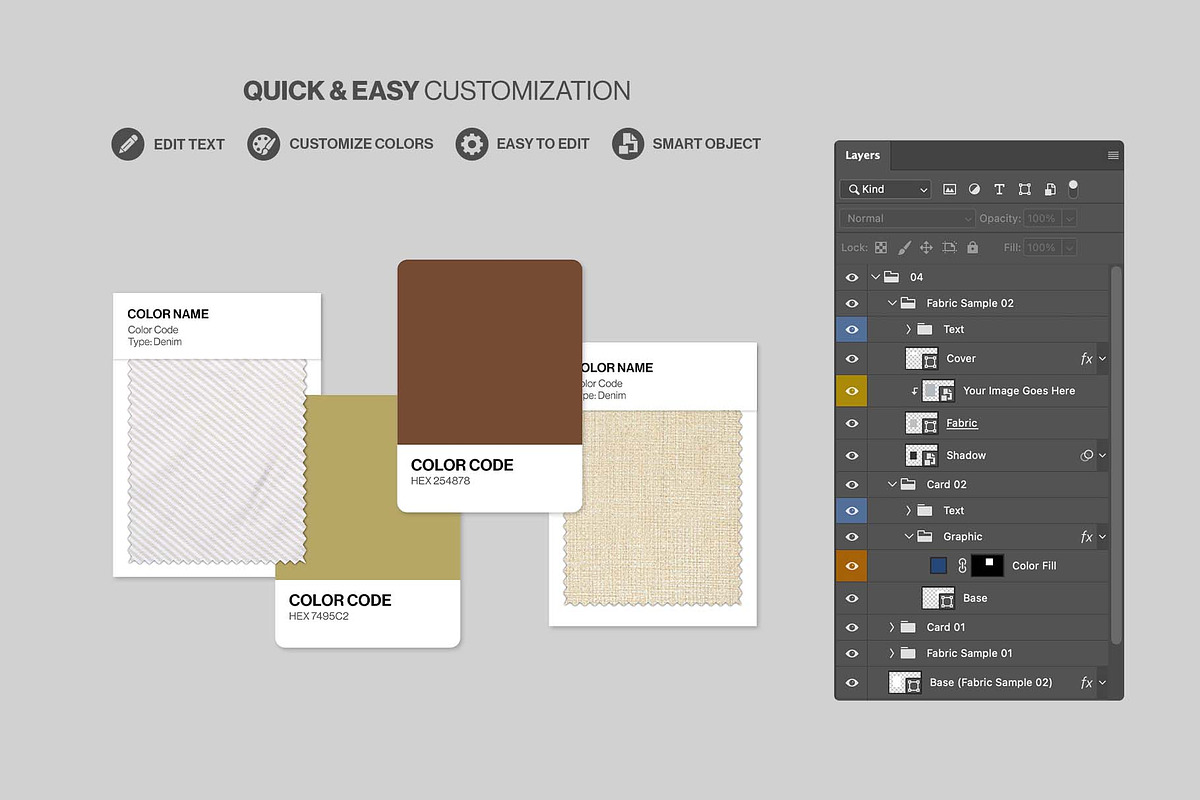Filter layers by adjustment layers icon
Screen dimensions: 1200x800
point(974,189)
